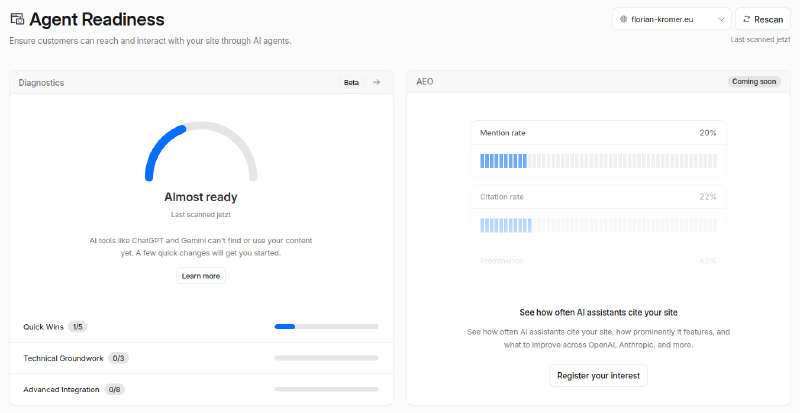Viewport: 800px width, 413px height.
Task: Click the Beta badge in Diagnostics
Action: (351, 82)
